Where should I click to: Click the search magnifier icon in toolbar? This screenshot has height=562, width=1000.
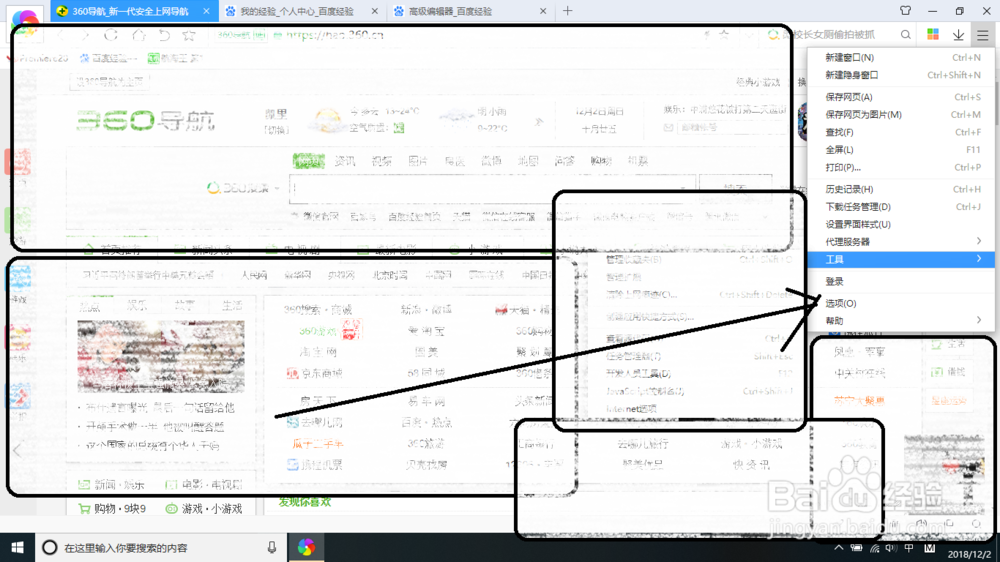(906, 34)
